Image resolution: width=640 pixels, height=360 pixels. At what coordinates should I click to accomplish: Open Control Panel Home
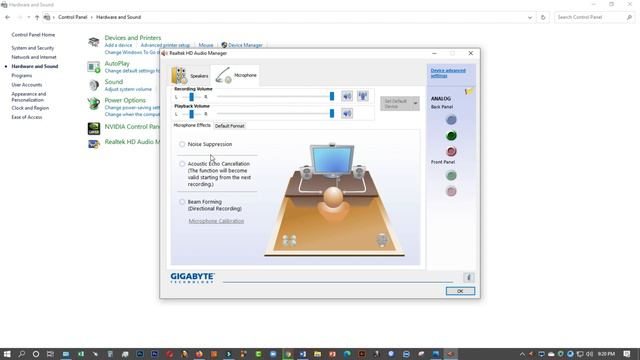[33, 35]
